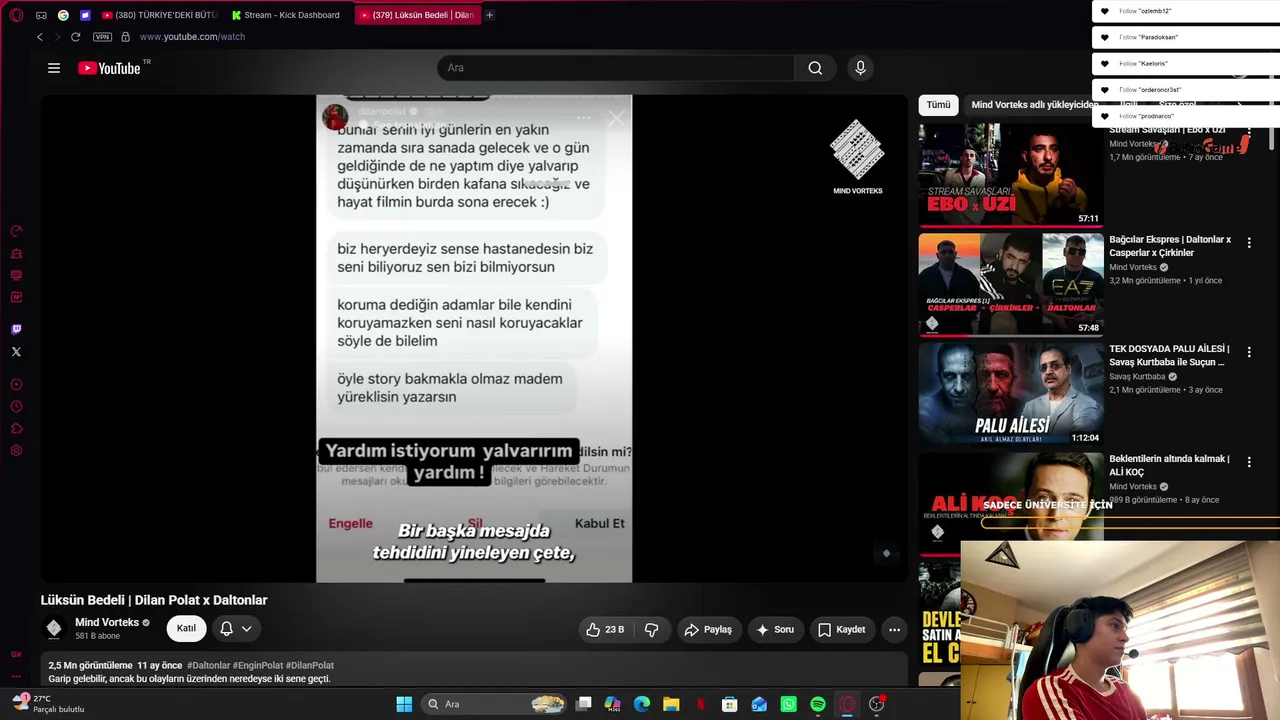Click the Soru ask button
The height and width of the screenshot is (720, 1280).
tap(776, 629)
